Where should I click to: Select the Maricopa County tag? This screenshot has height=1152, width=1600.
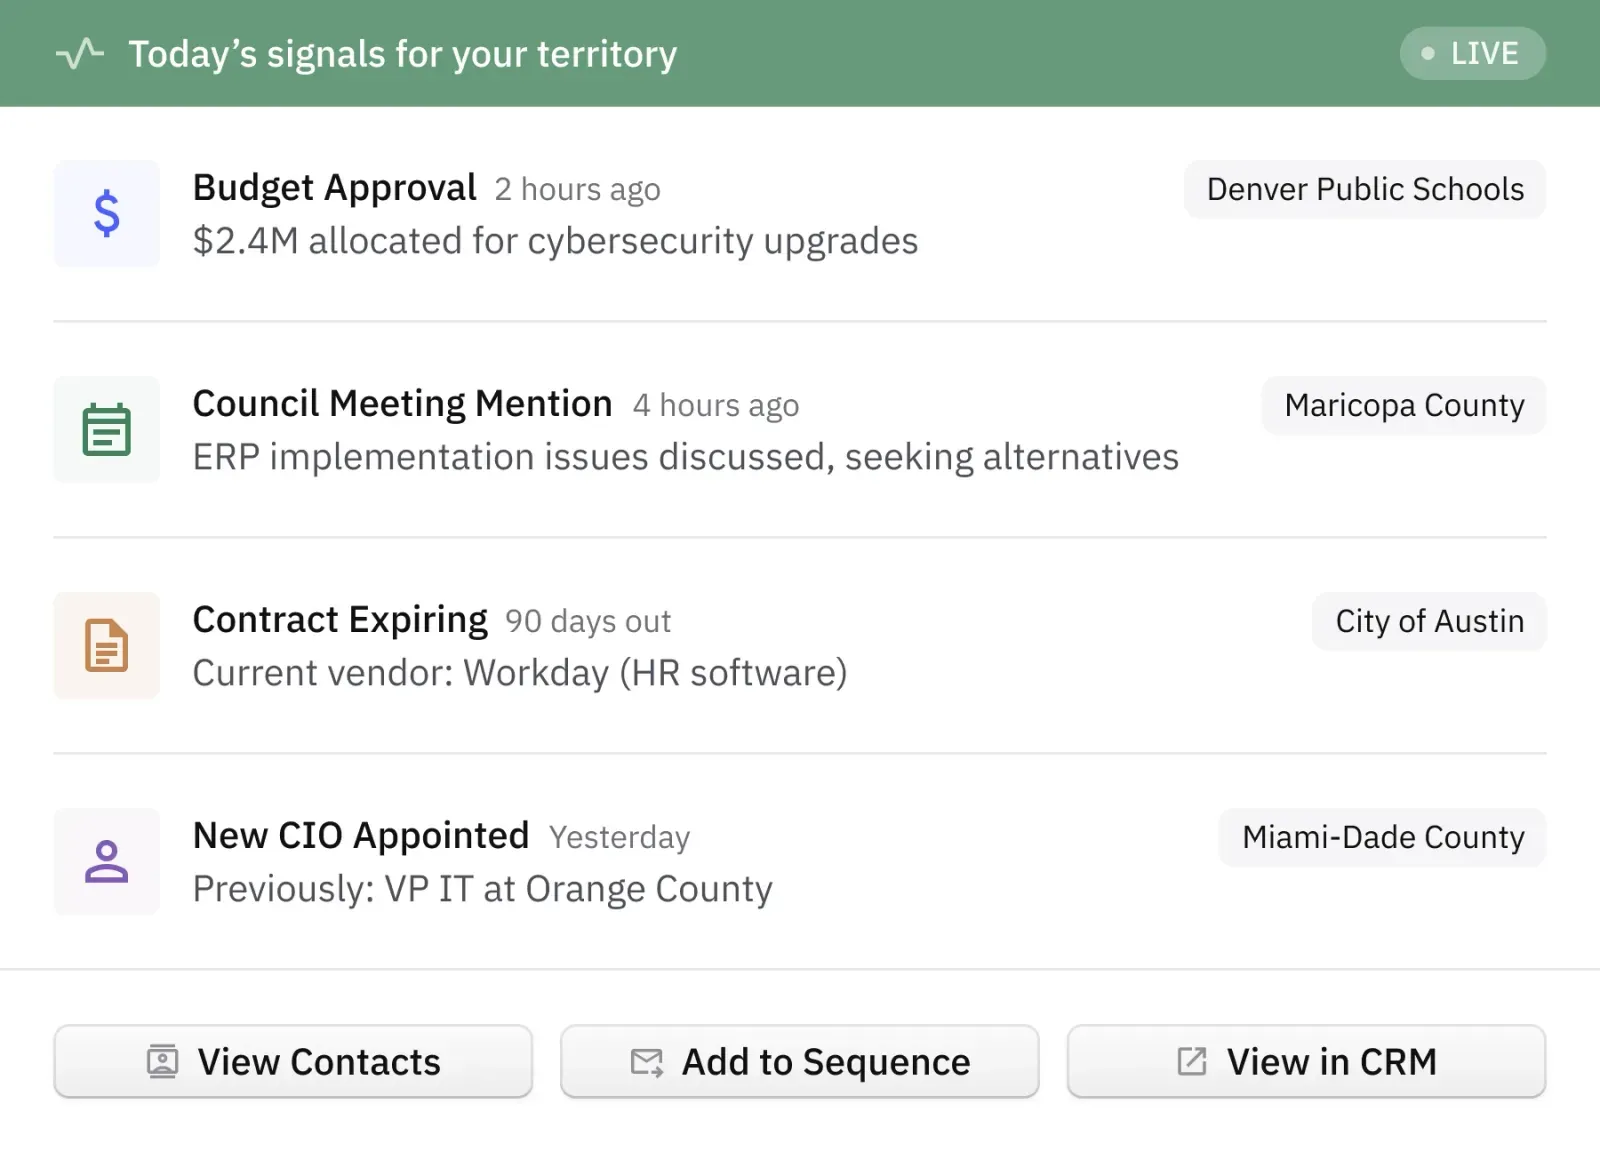[1404, 405]
